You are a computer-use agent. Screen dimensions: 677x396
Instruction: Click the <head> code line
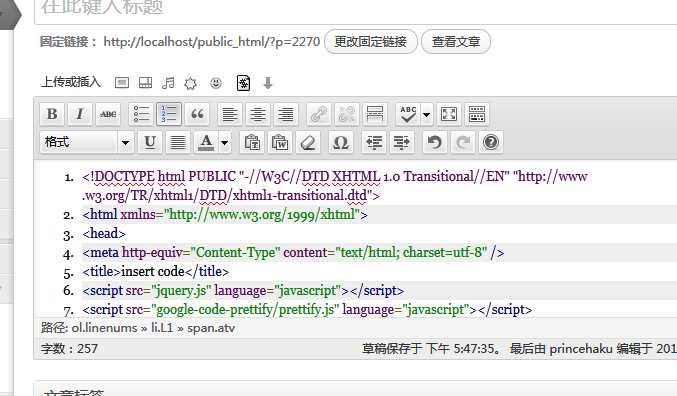pyautogui.click(x=104, y=233)
